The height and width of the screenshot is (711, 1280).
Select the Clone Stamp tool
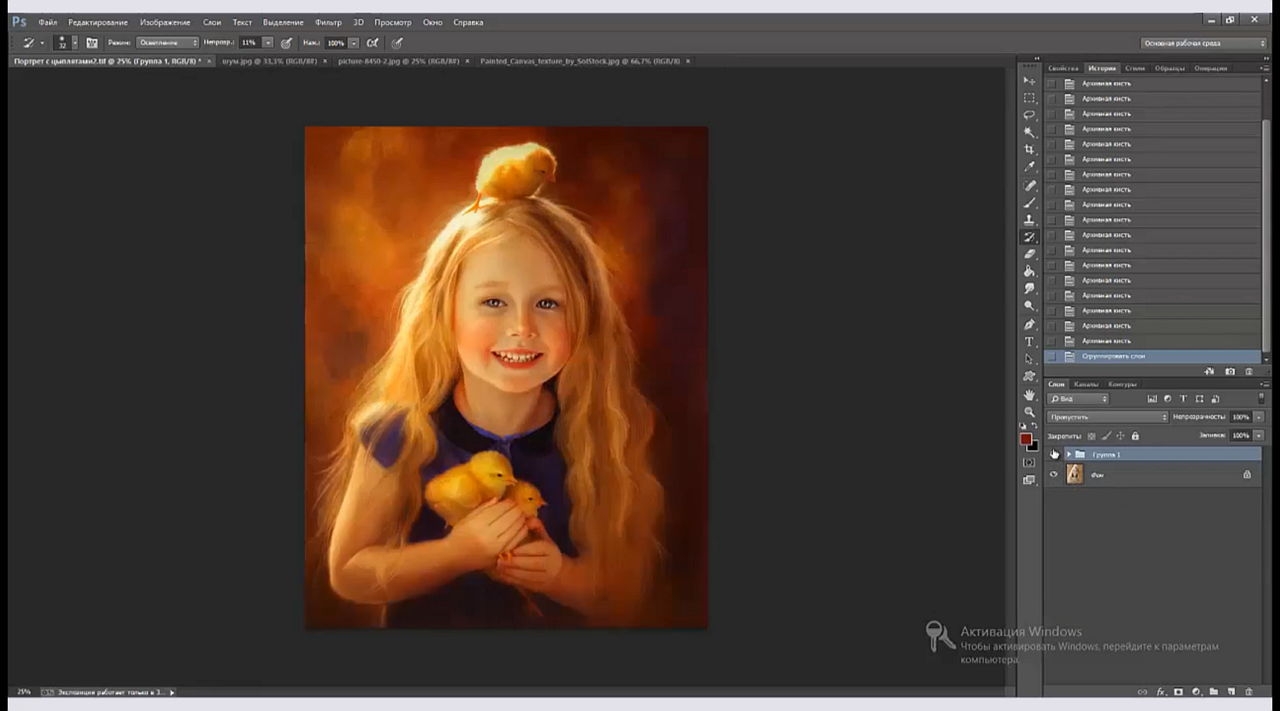pyautogui.click(x=1029, y=220)
